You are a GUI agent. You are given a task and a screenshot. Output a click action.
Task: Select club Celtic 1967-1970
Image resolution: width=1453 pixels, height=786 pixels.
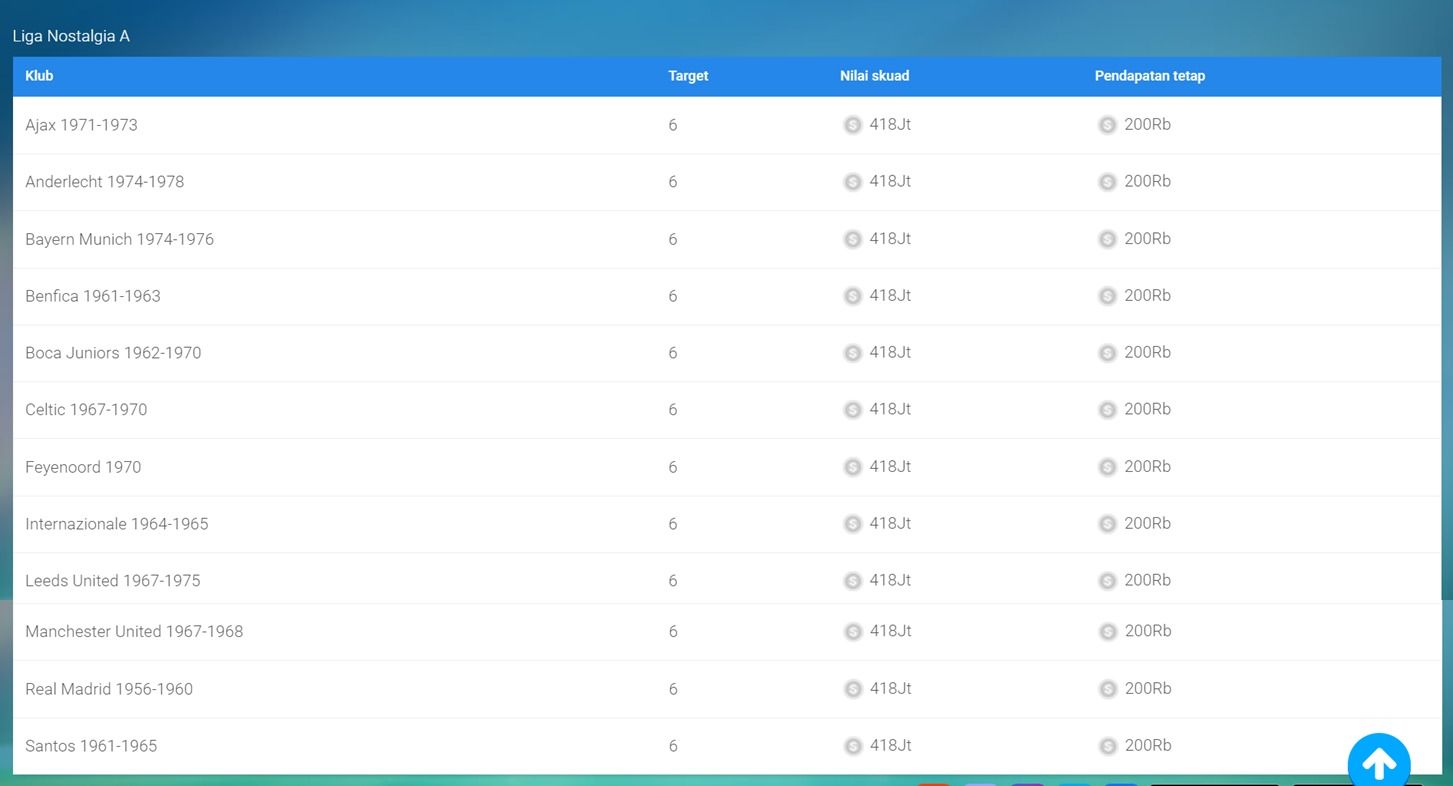pos(86,410)
